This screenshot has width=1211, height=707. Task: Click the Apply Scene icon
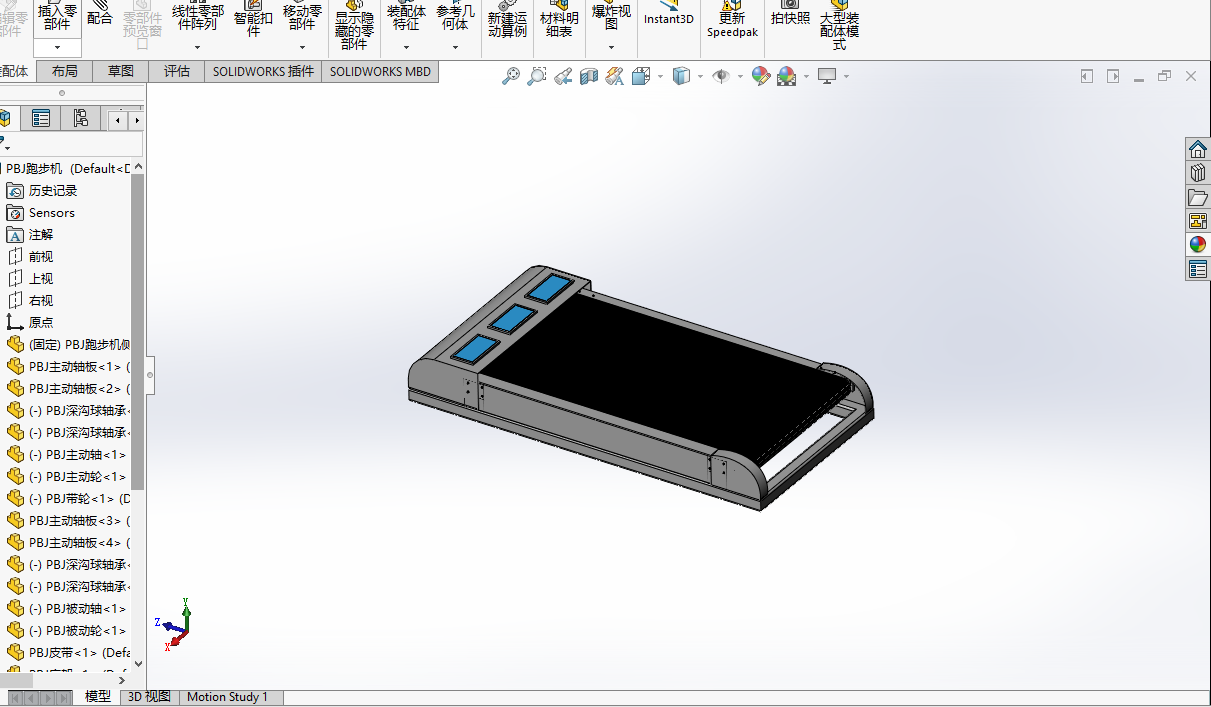(786, 76)
